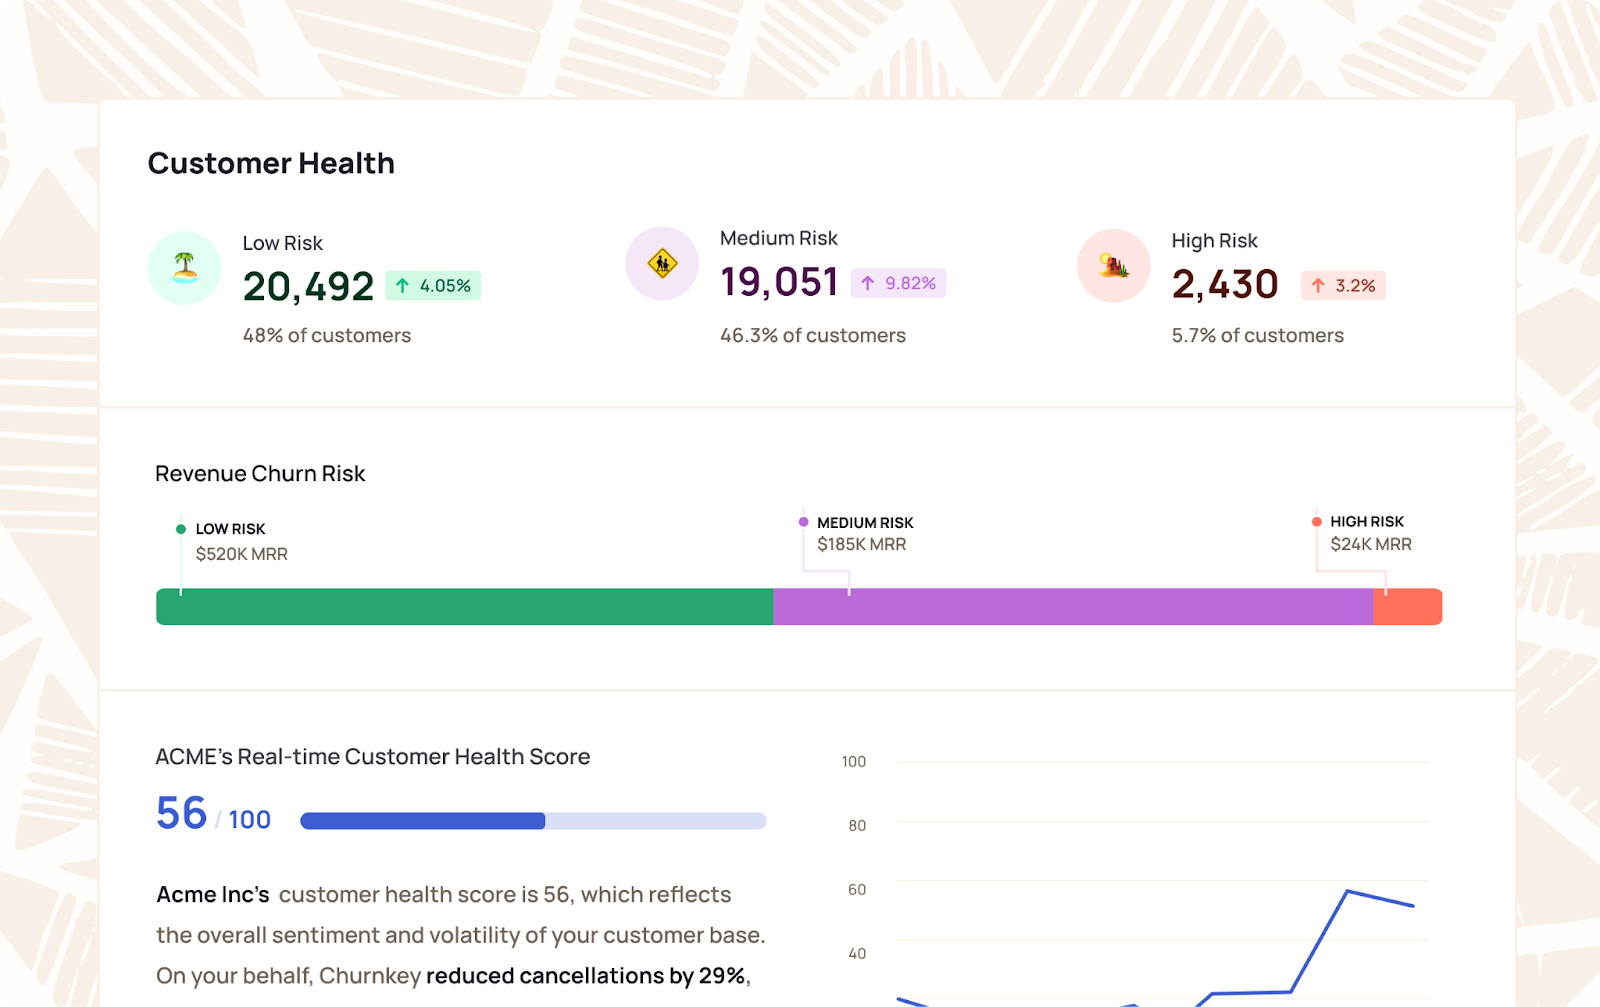1600x1007 pixels.
Task: Click the health score value 56
Action: [x=181, y=814]
